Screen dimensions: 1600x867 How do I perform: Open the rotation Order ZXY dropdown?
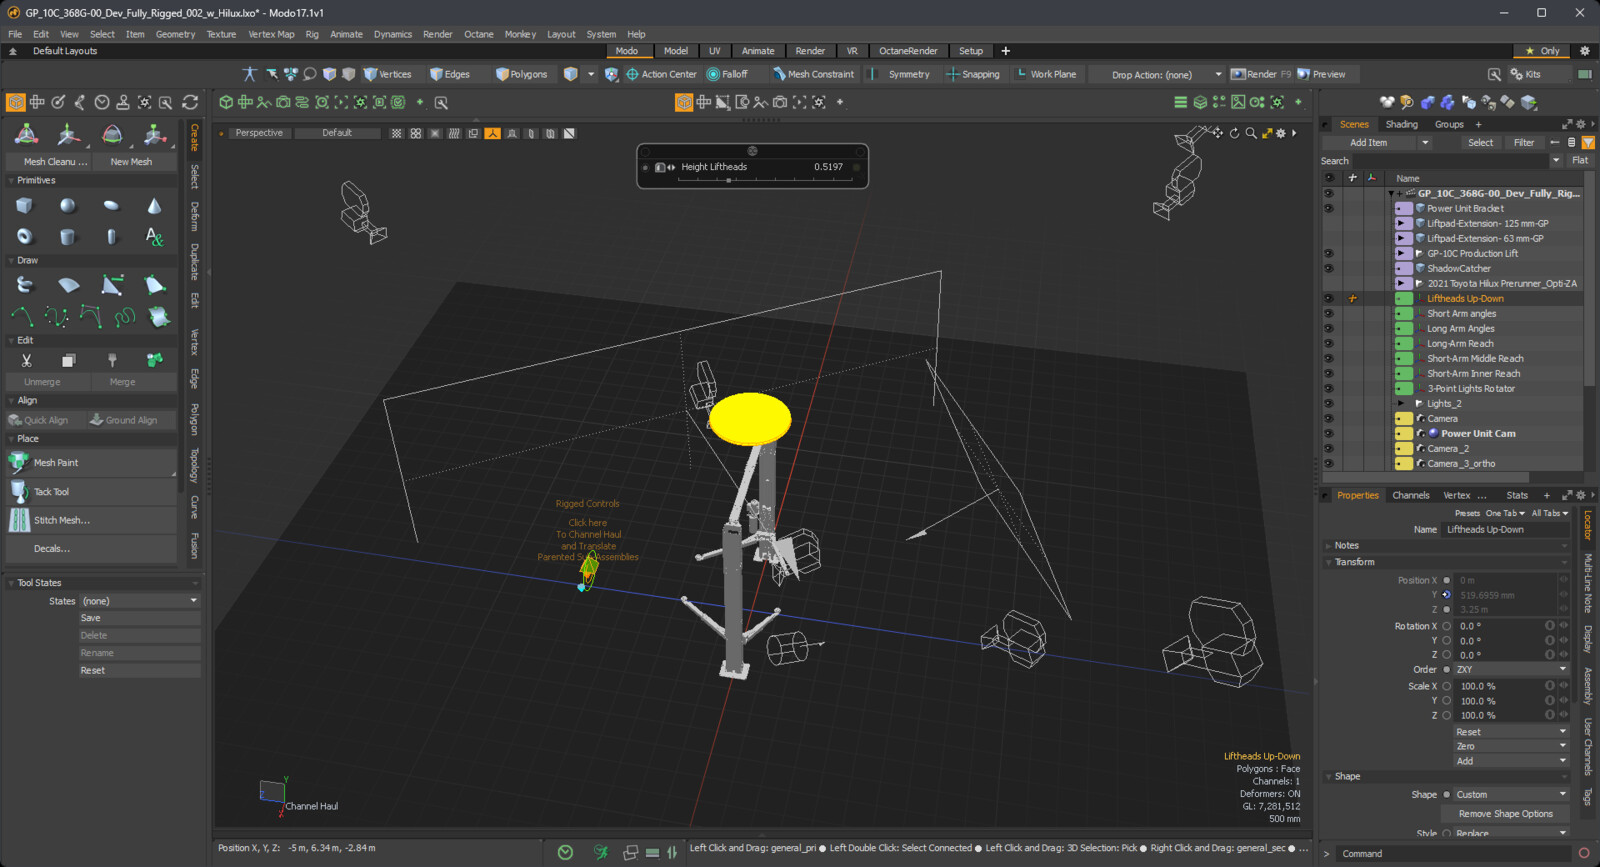point(1511,669)
